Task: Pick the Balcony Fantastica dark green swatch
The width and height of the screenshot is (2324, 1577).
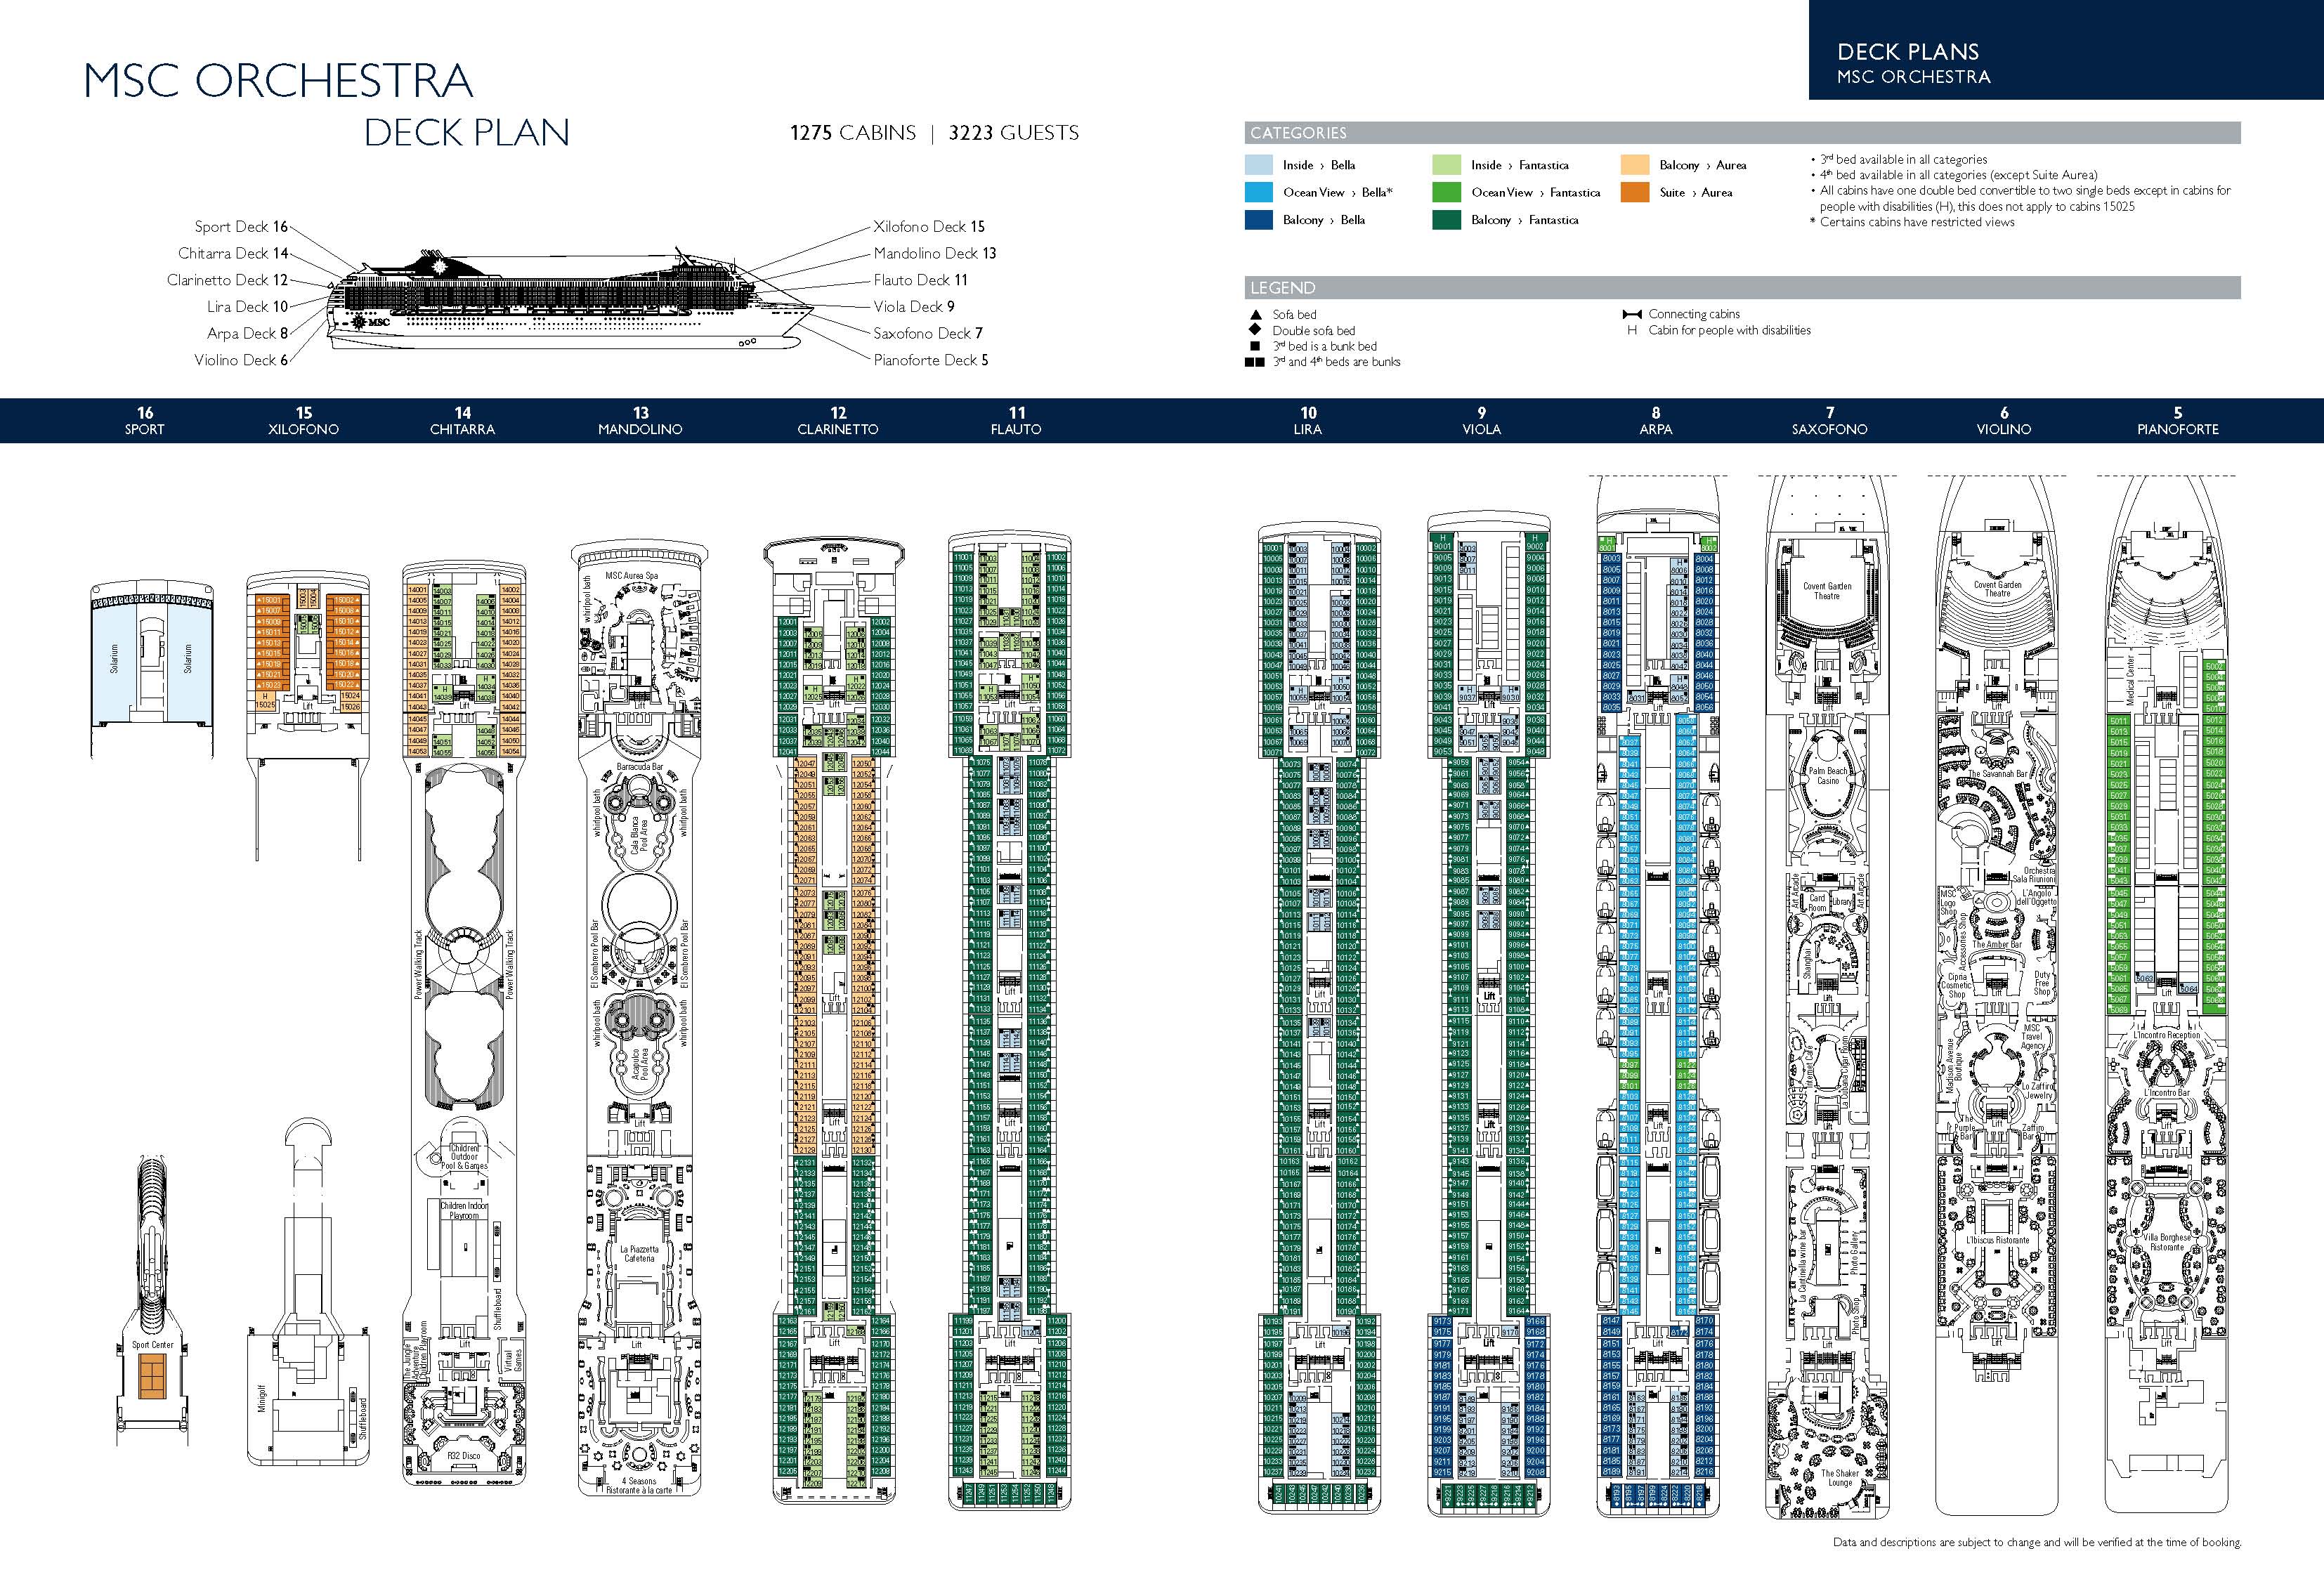Action: [x=1446, y=220]
